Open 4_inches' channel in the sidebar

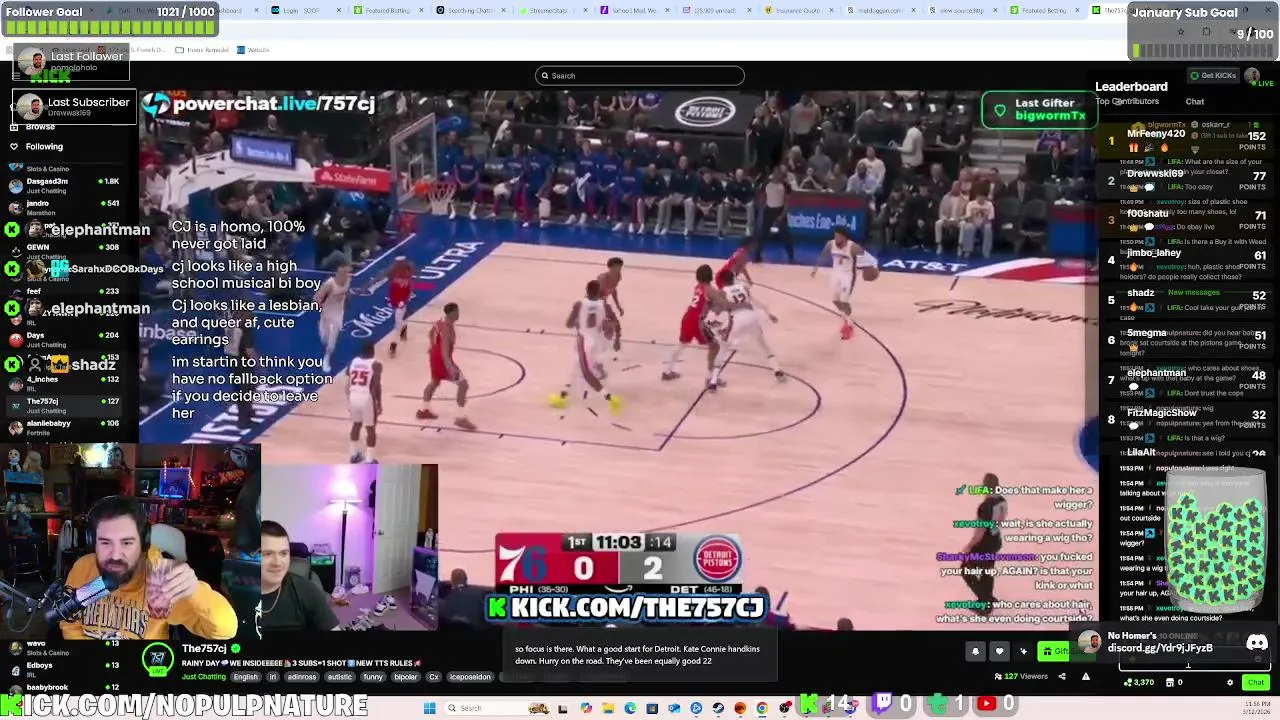pos(64,383)
